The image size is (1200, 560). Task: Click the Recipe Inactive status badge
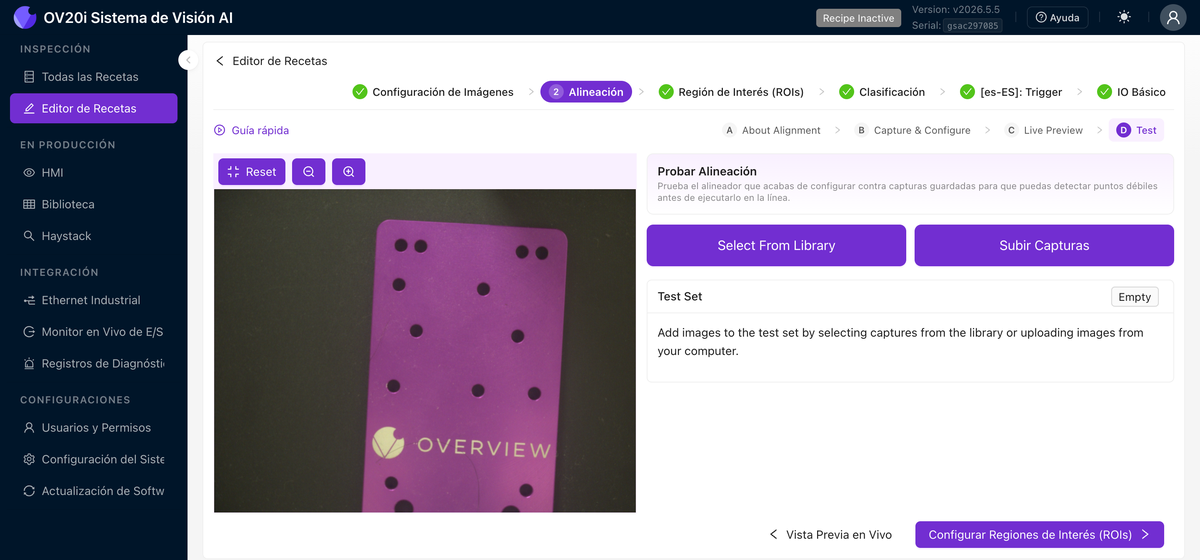[859, 18]
